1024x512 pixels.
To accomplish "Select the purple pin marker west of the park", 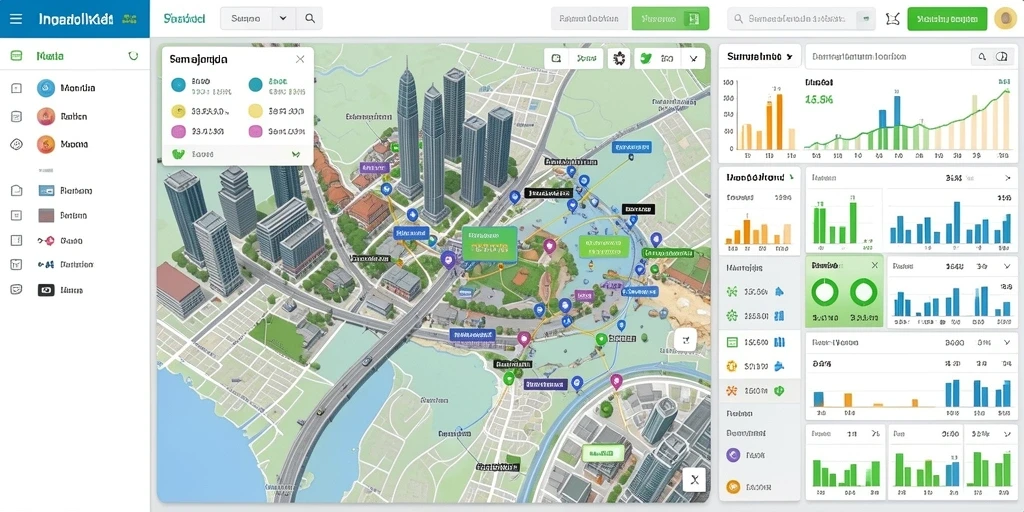I will coord(447,260).
